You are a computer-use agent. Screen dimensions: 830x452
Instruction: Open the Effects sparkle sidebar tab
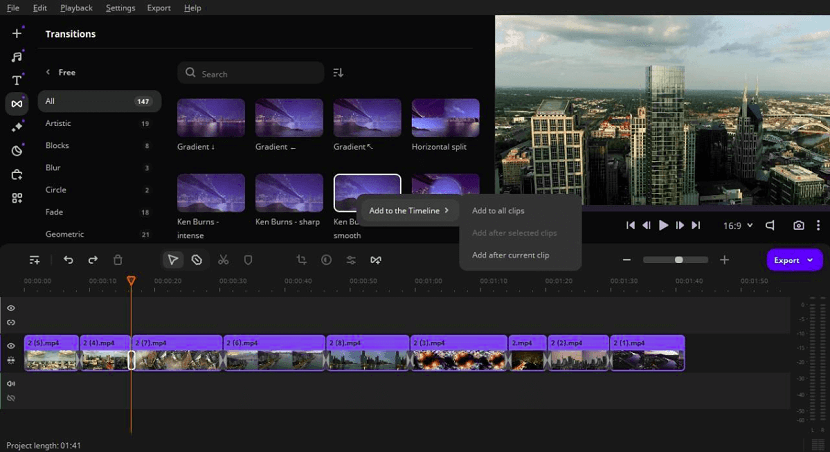17,127
